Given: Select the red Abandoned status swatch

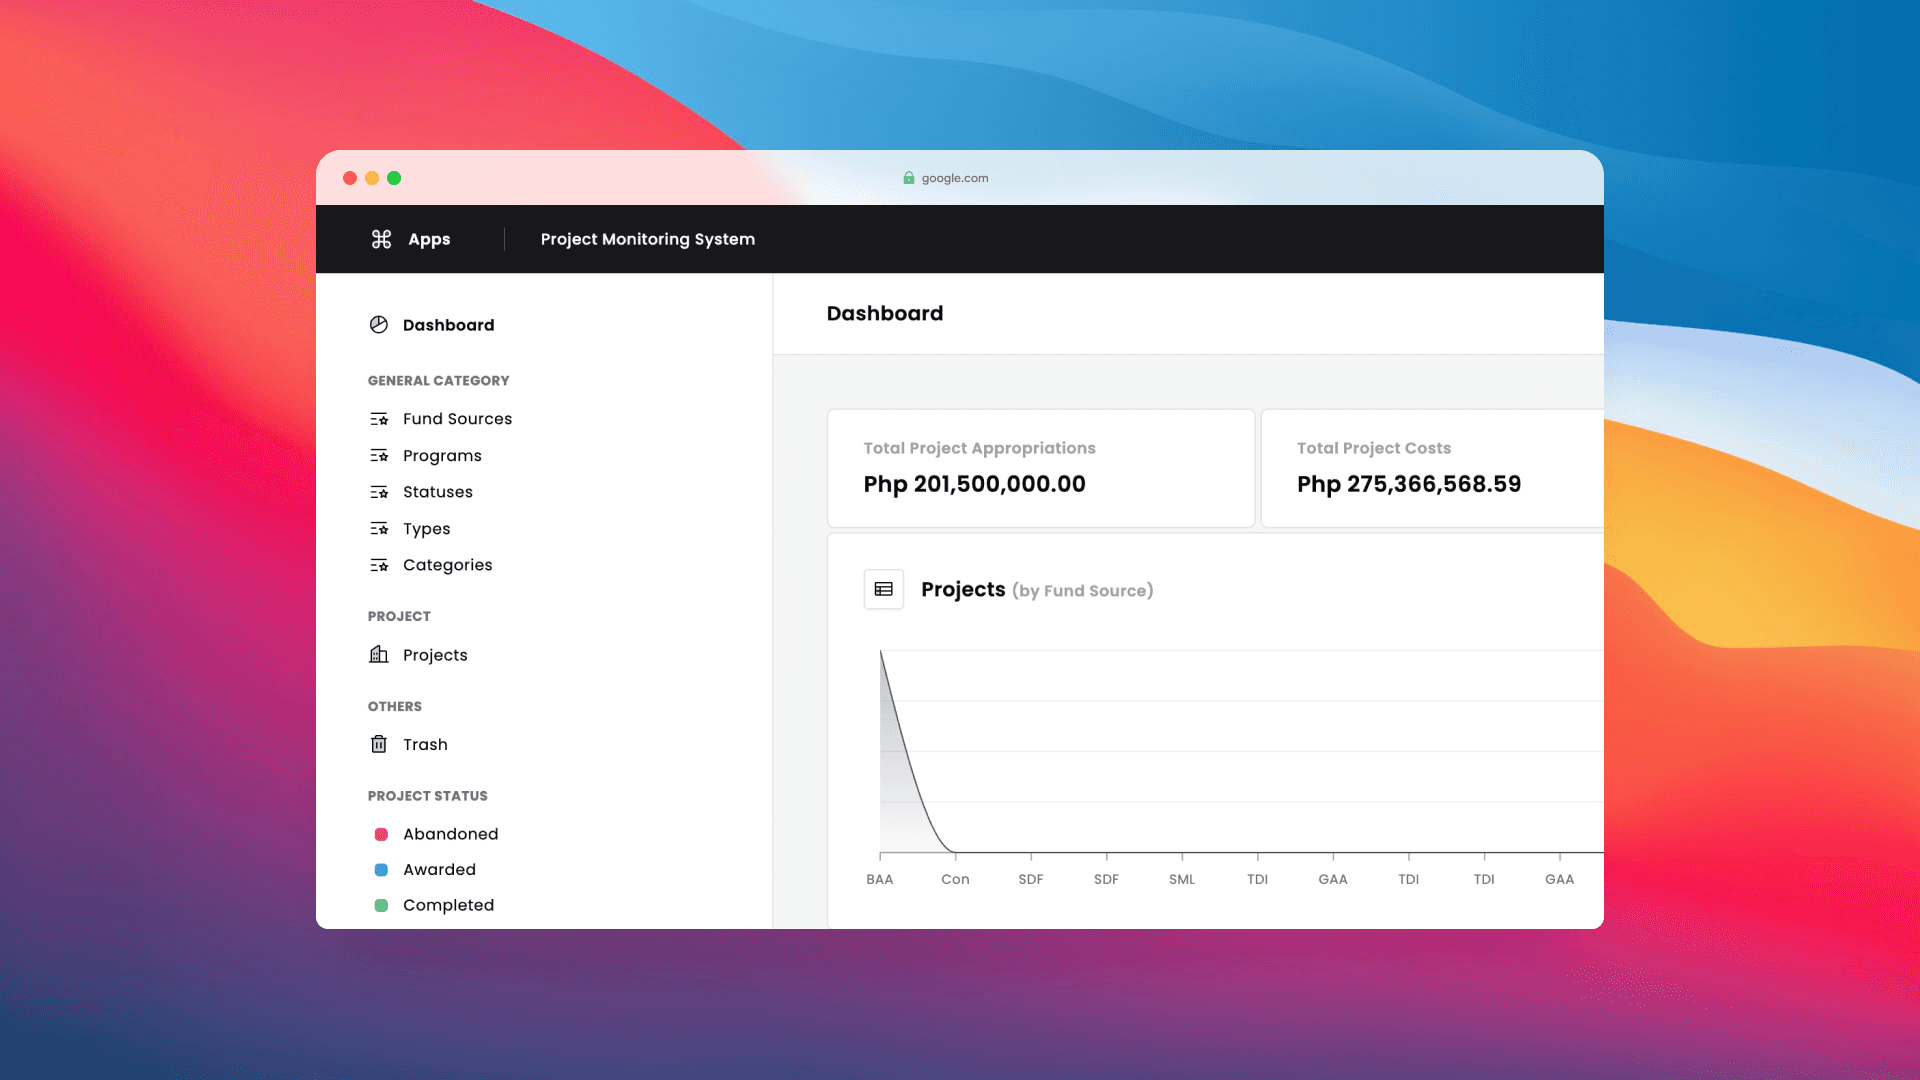Looking at the screenshot, I should [381, 834].
